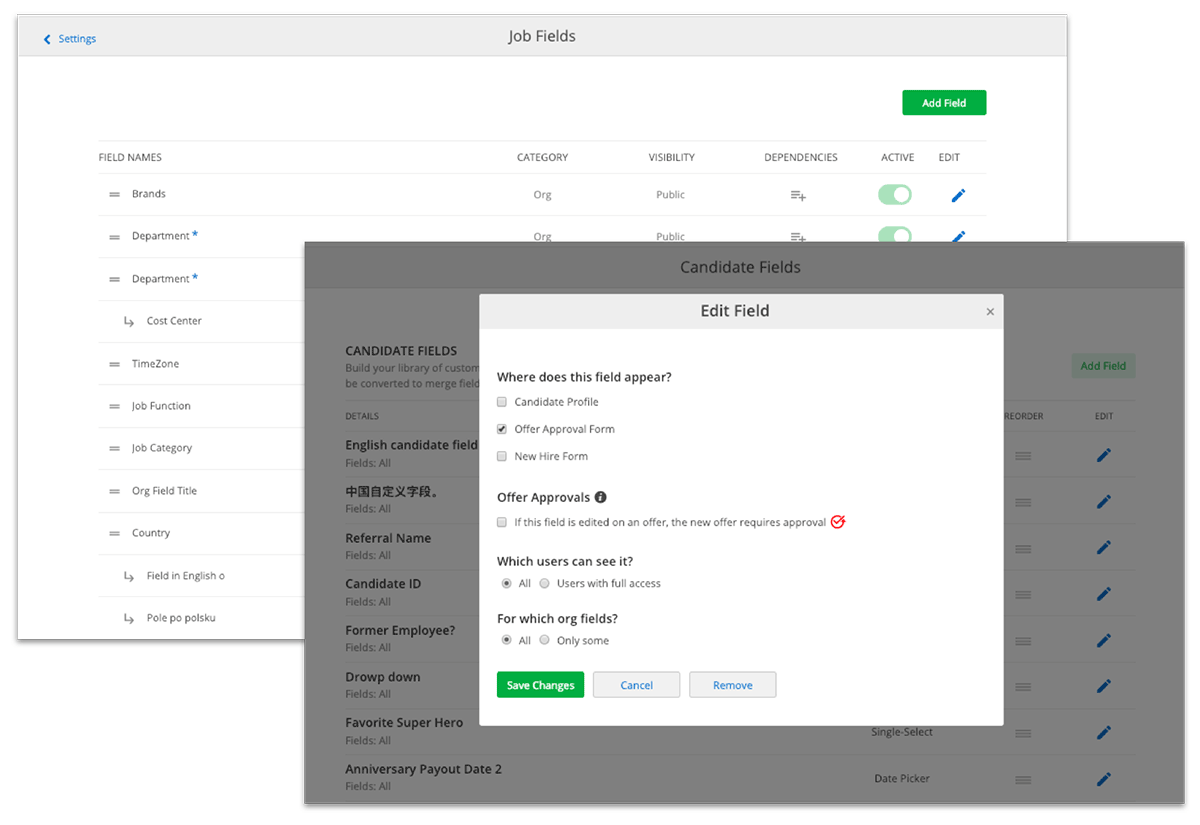Click the Candidate ID field name
This screenshot has width=1200, height=825.
click(x=383, y=584)
